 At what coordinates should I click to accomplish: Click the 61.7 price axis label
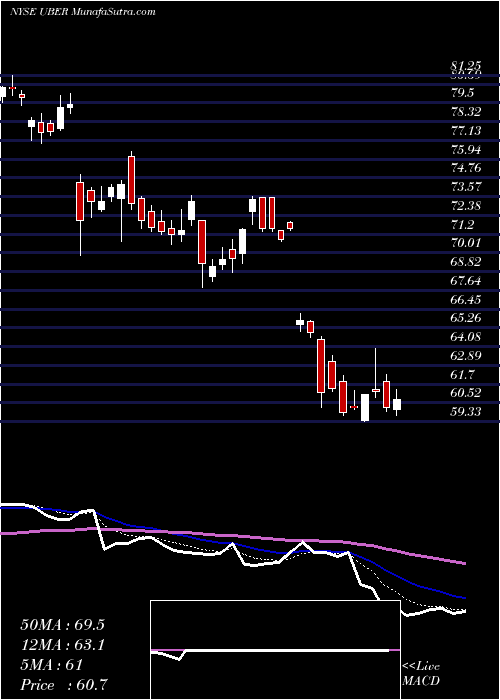(463, 375)
